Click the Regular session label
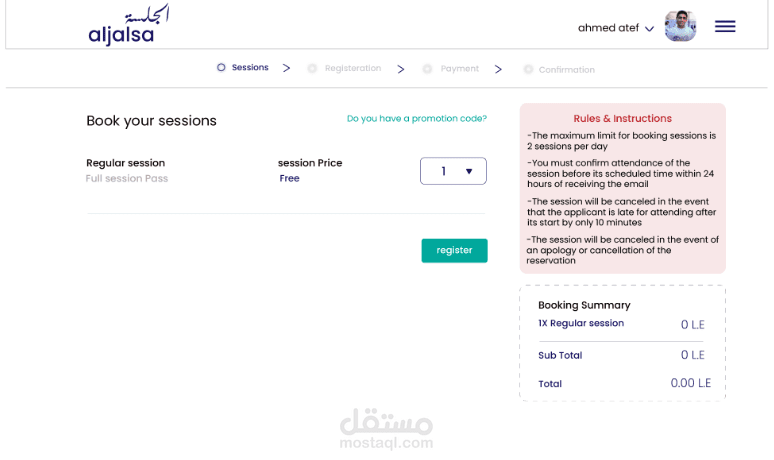This screenshot has width=774, height=460. (x=125, y=163)
